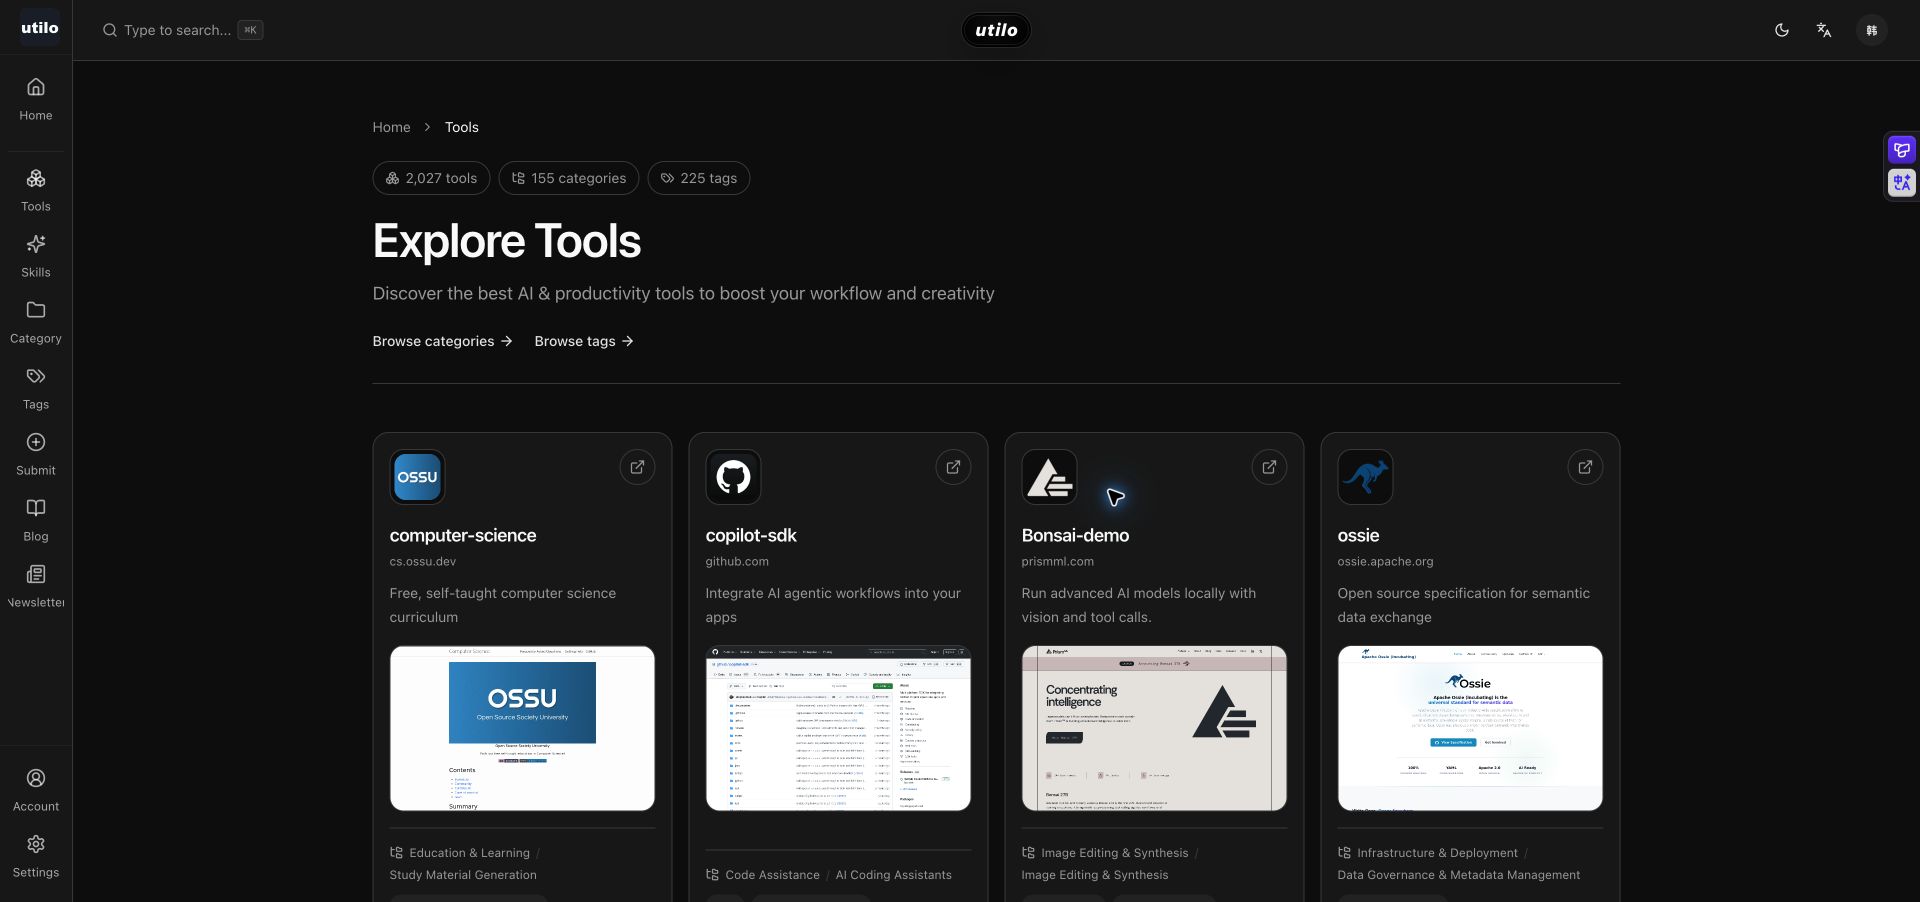Click the user avatar menu at top right
The width and height of the screenshot is (1920, 902).
tap(1871, 30)
